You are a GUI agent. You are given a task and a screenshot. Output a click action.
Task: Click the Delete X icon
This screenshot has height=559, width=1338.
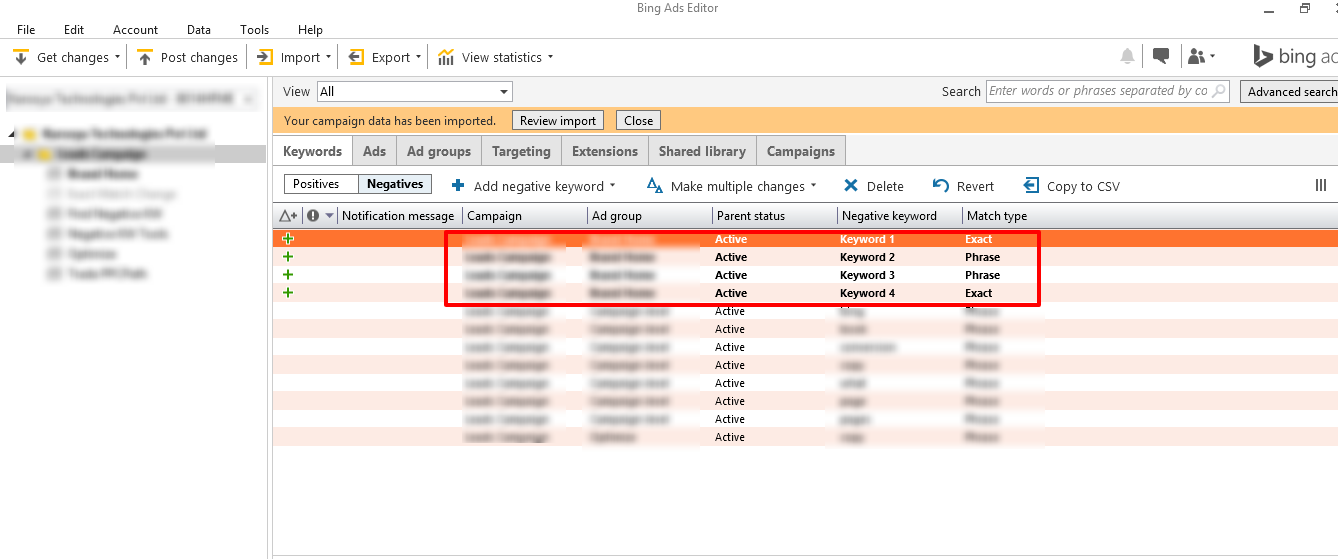pyautogui.click(x=851, y=185)
